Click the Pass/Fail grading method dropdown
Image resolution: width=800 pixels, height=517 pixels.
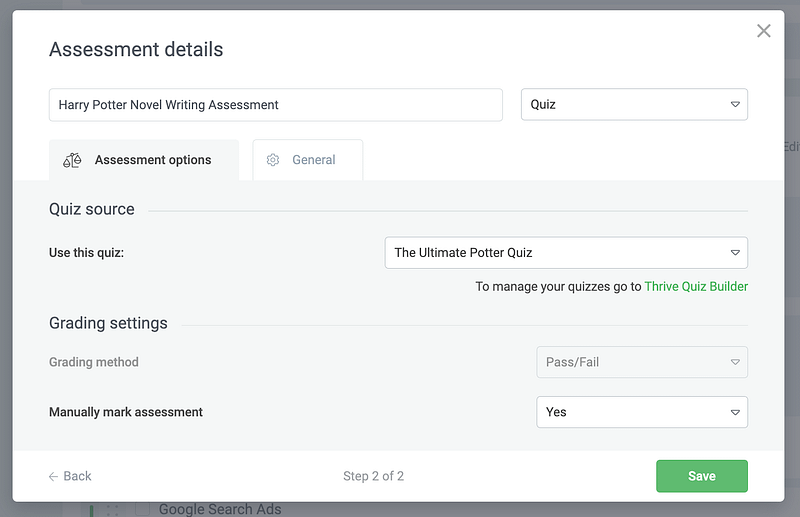tap(642, 362)
